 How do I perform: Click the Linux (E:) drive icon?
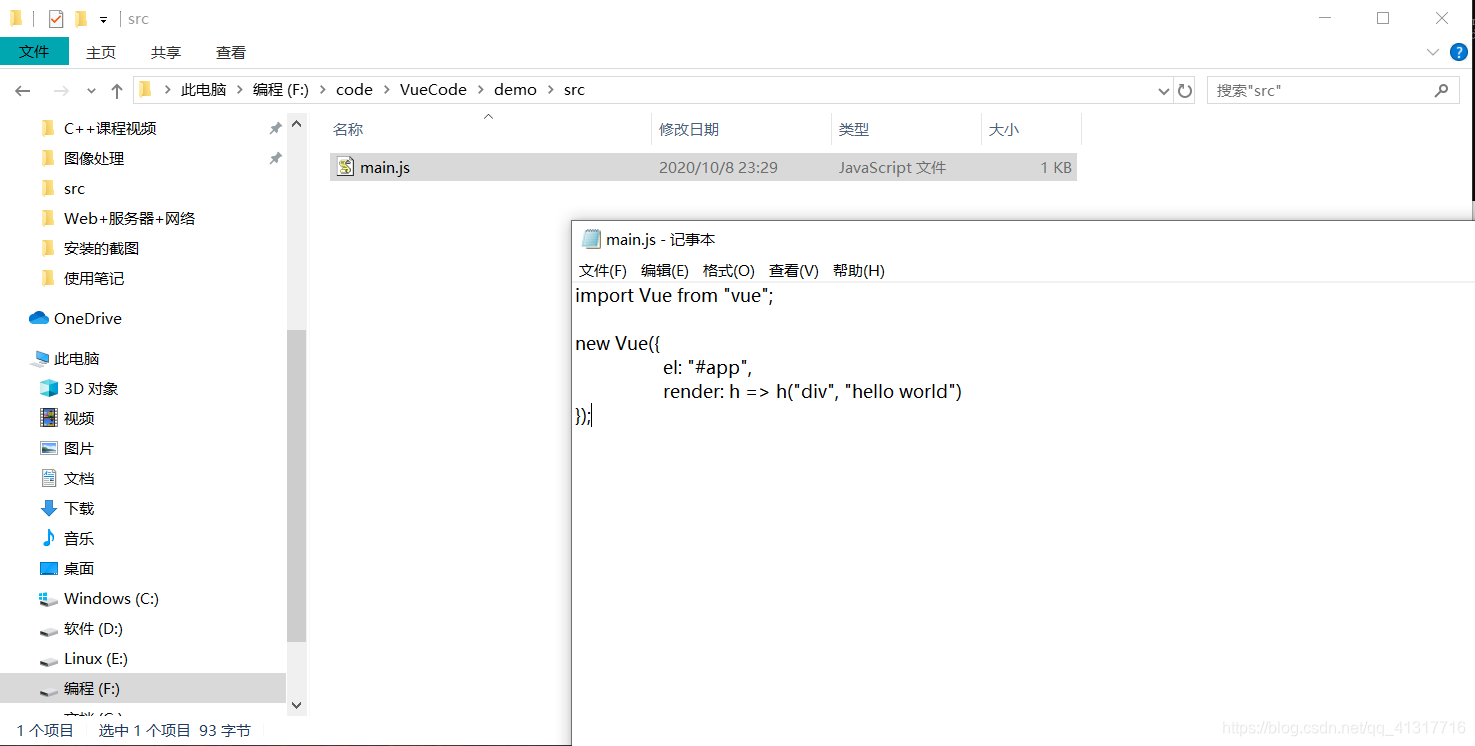[x=48, y=660]
